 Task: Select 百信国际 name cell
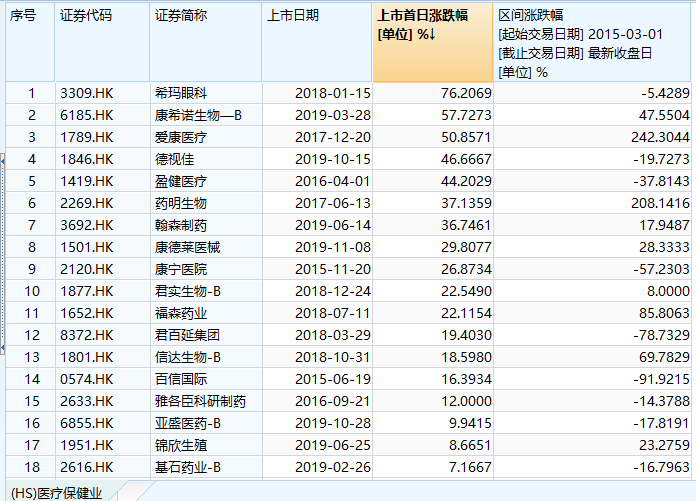tap(206, 379)
